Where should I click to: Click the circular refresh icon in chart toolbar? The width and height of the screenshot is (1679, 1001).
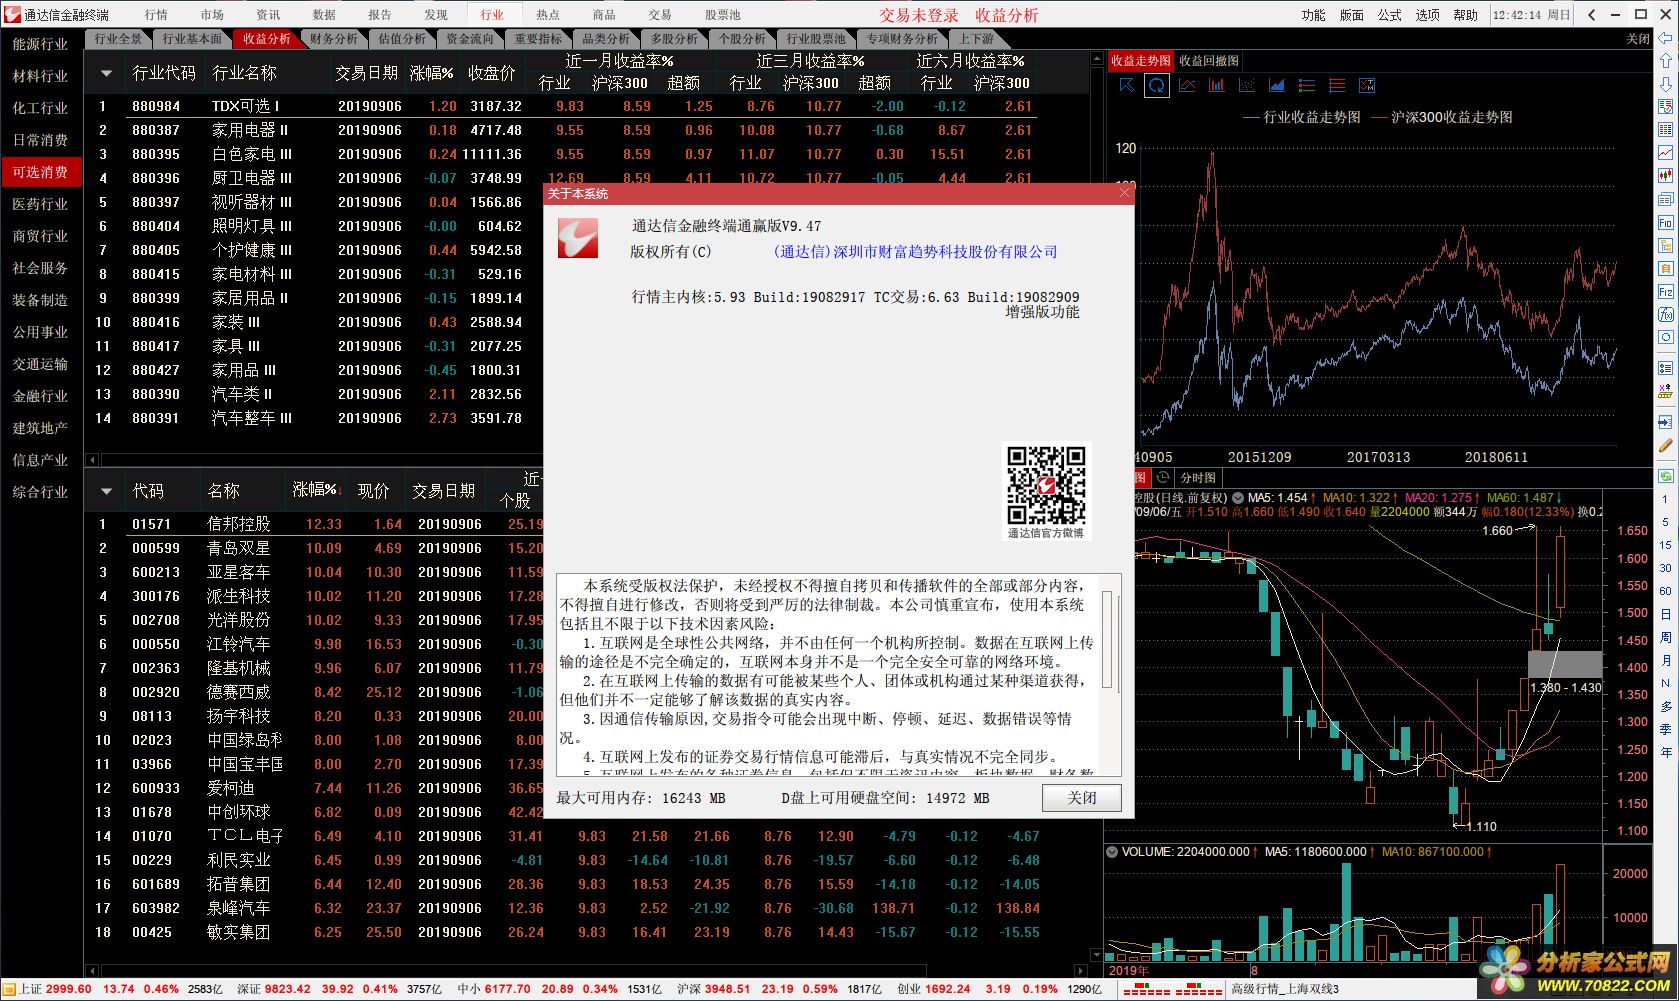1156,85
